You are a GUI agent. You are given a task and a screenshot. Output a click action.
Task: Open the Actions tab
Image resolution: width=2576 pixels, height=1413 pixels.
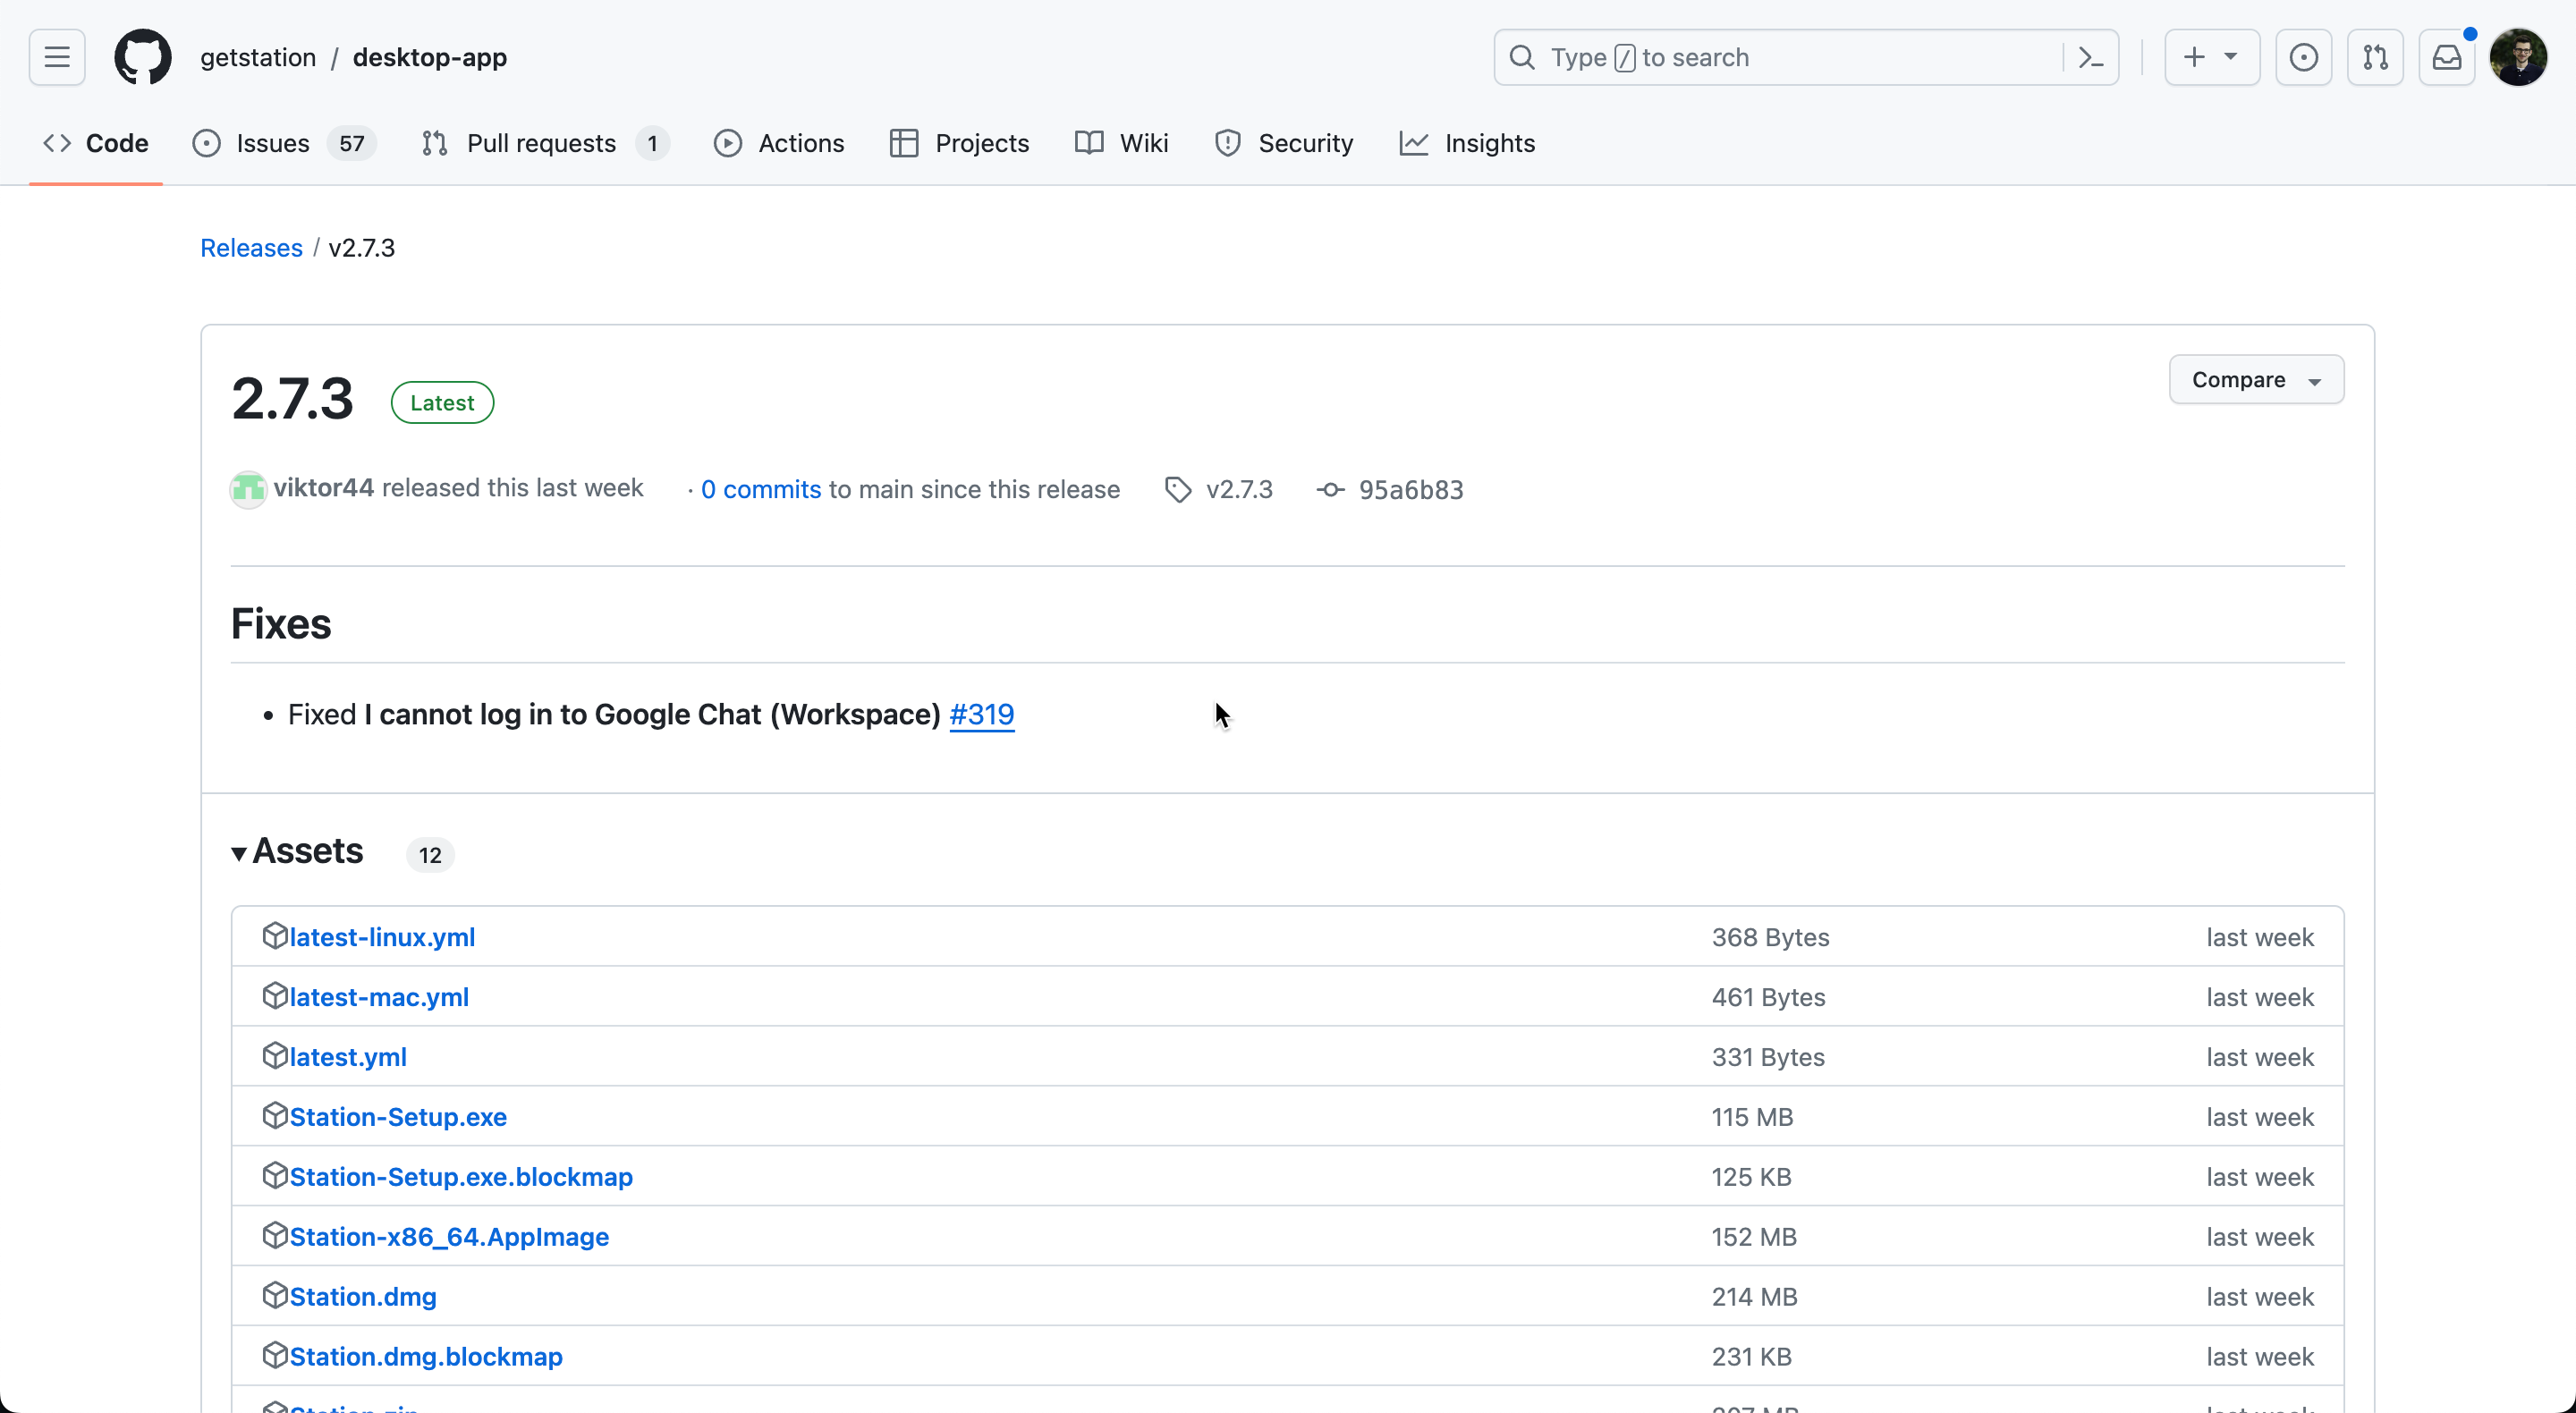pos(779,143)
